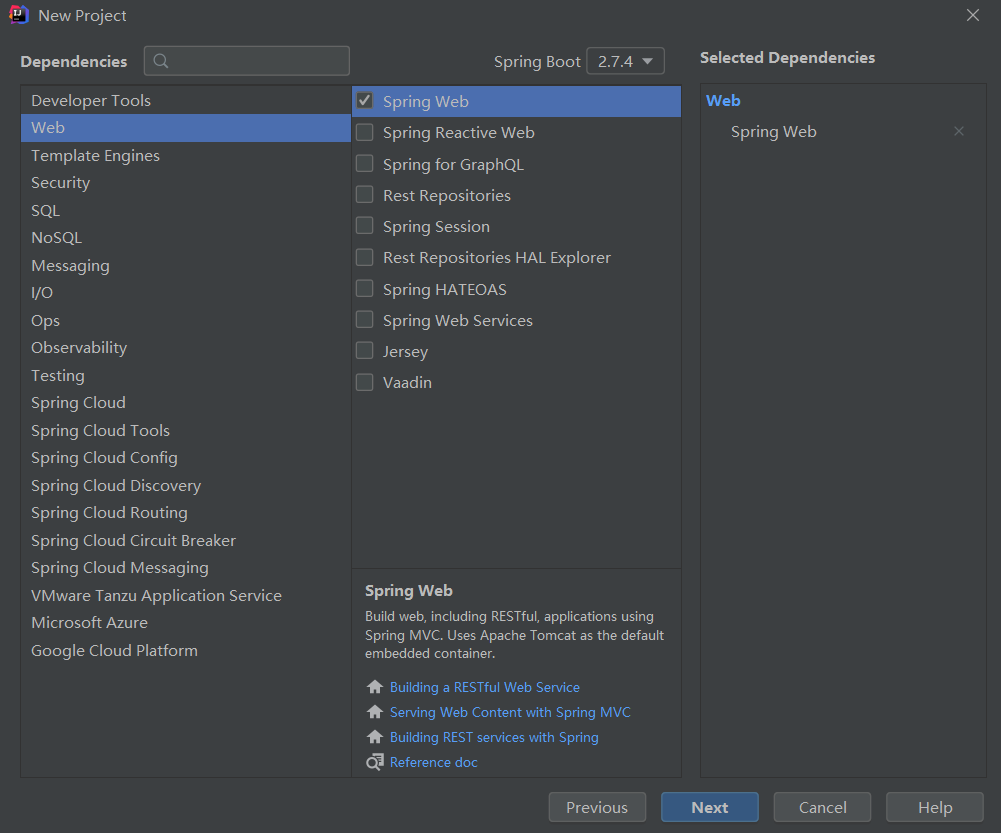Focus the Dependencies search field
This screenshot has width=1001, height=833.
point(247,61)
